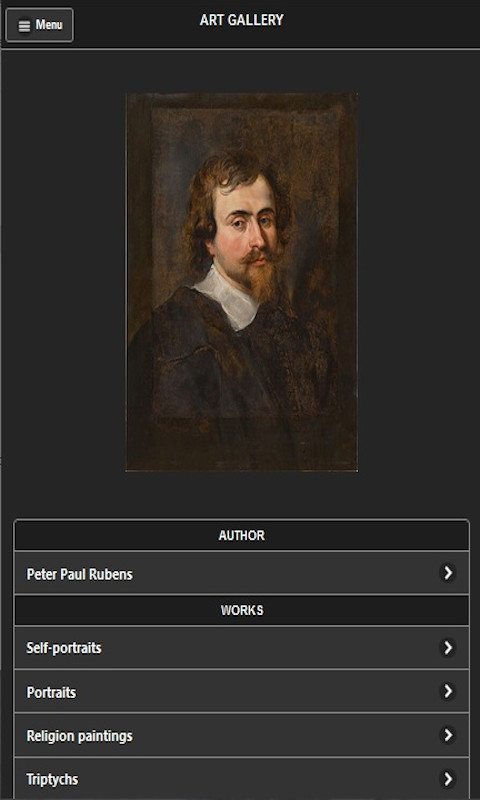Click the WORKS section header

point(241,610)
